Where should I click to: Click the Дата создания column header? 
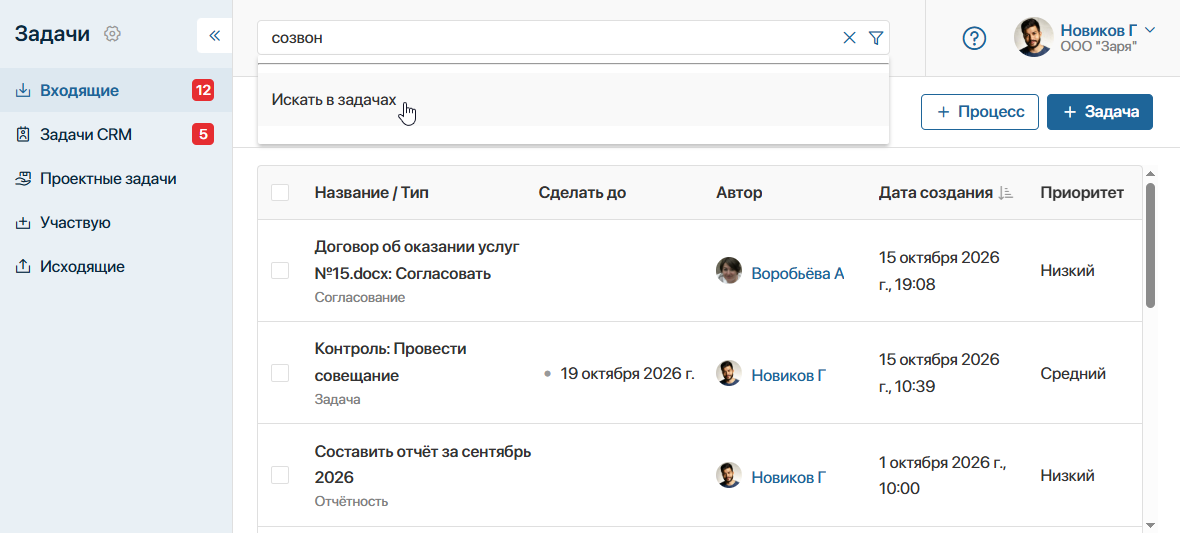click(935, 193)
